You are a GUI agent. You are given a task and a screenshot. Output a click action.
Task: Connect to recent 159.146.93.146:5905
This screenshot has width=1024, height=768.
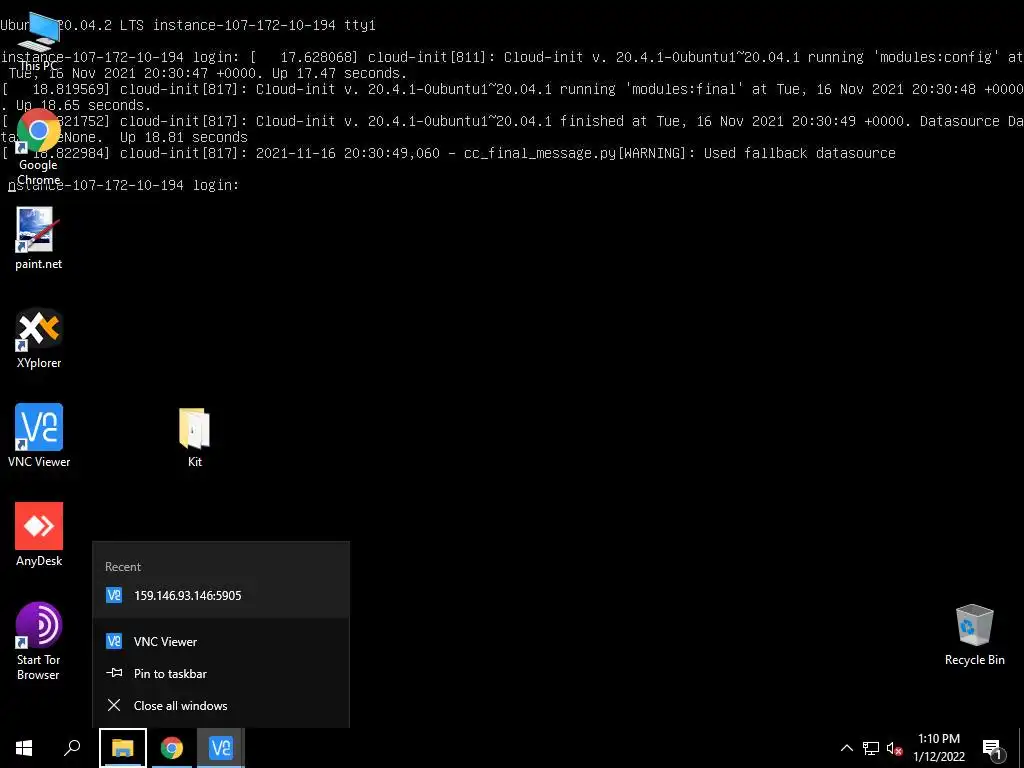(221, 596)
